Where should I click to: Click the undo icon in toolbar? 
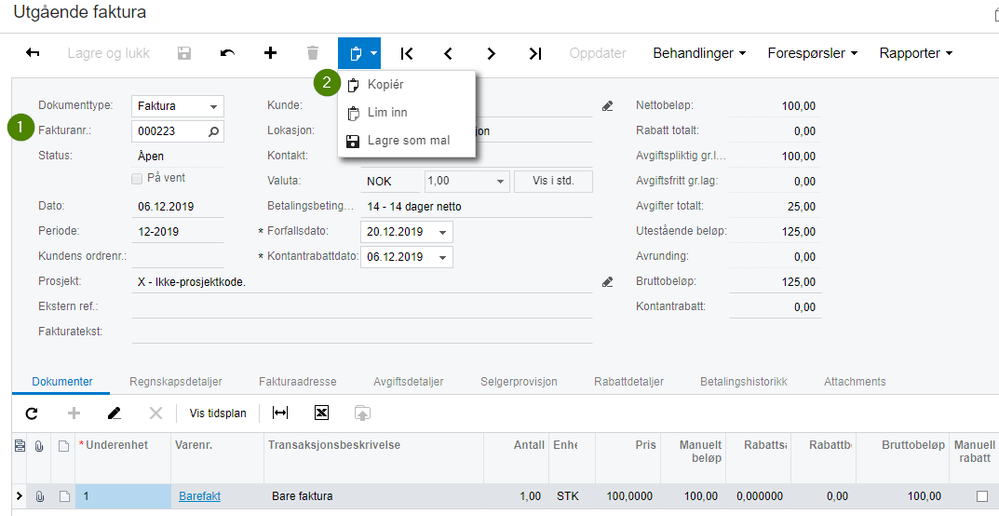pos(228,53)
